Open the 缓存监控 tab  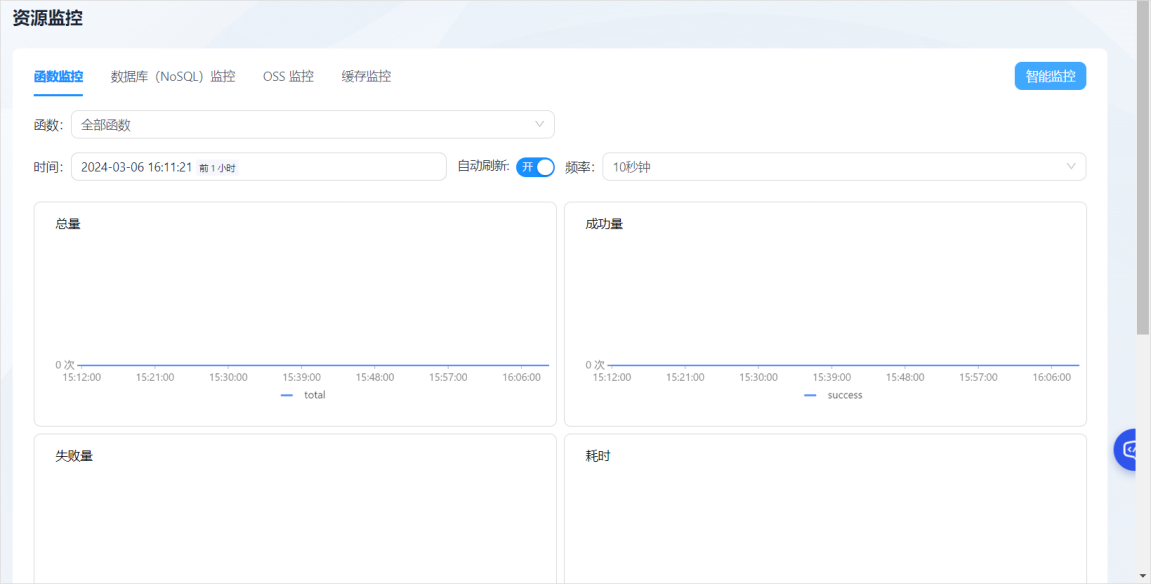point(366,76)
